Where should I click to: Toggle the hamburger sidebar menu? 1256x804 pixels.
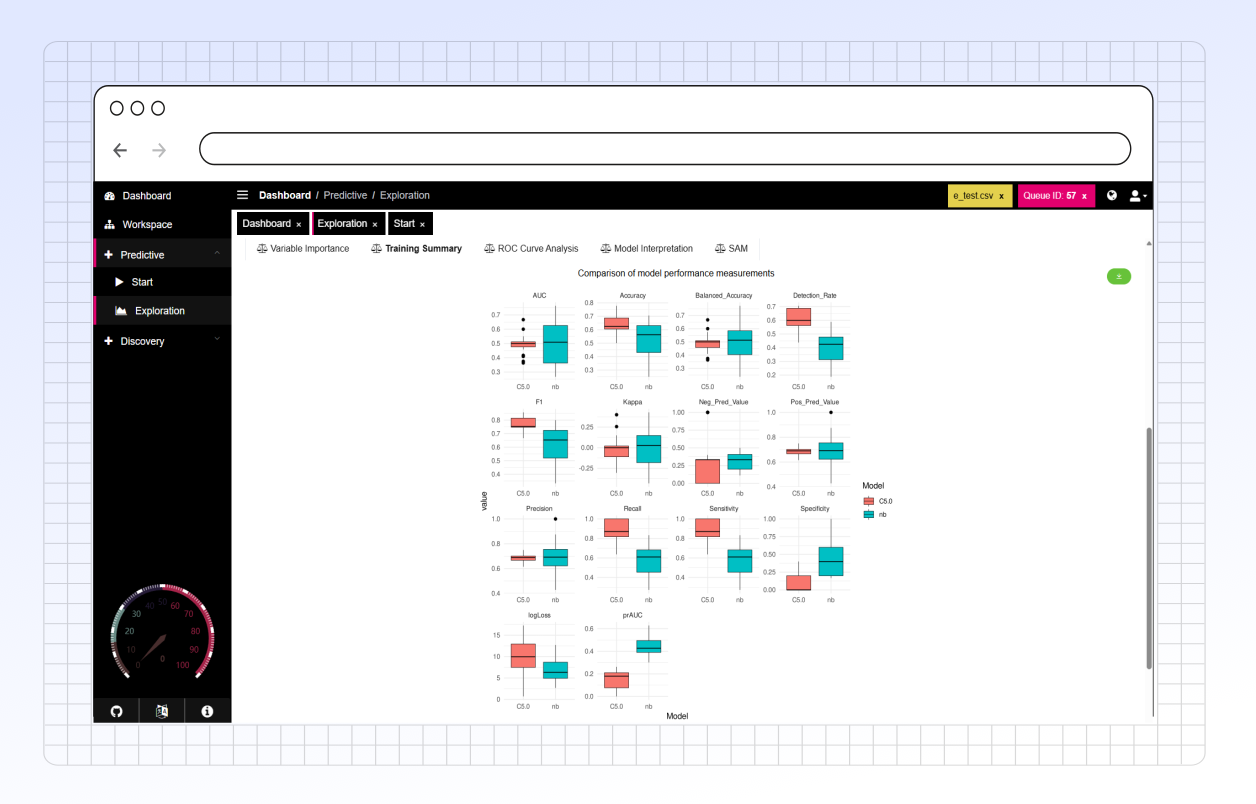pos(242,195)
